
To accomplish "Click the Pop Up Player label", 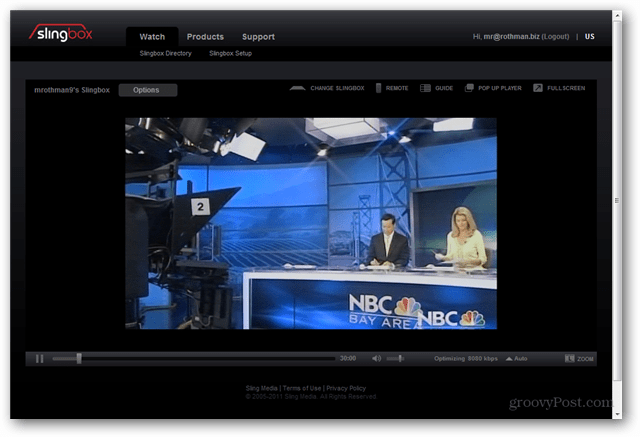I will [x=500, y=88].
